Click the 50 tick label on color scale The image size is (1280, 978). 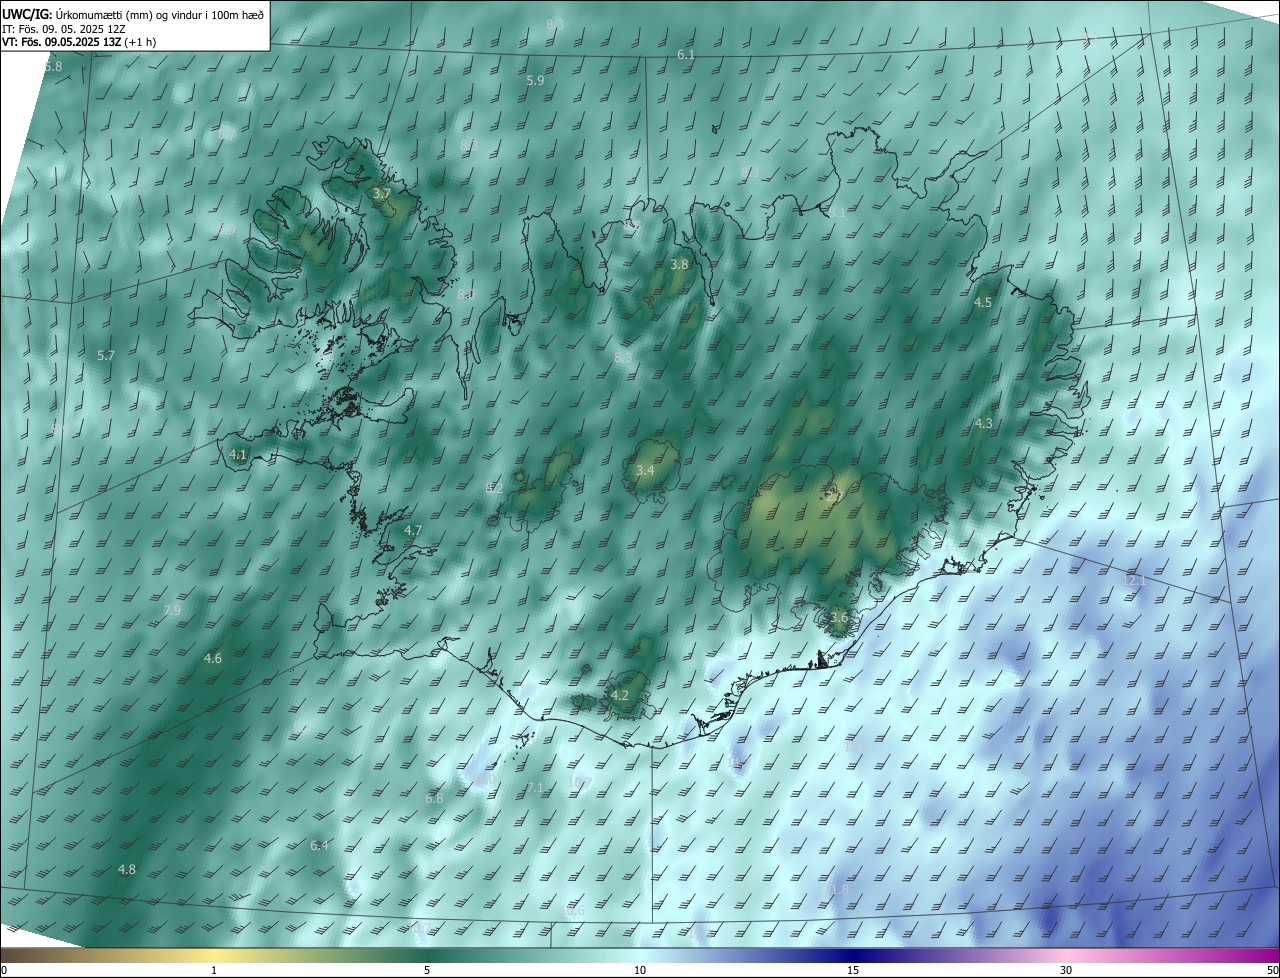[1272, 971]
